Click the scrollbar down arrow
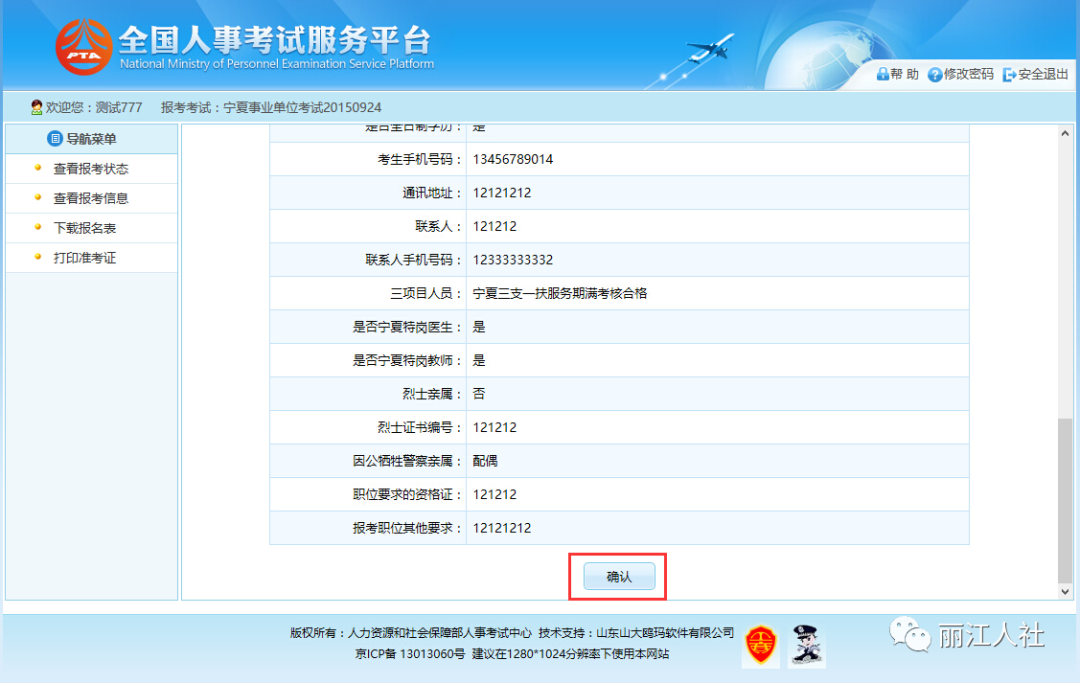 1065,591
